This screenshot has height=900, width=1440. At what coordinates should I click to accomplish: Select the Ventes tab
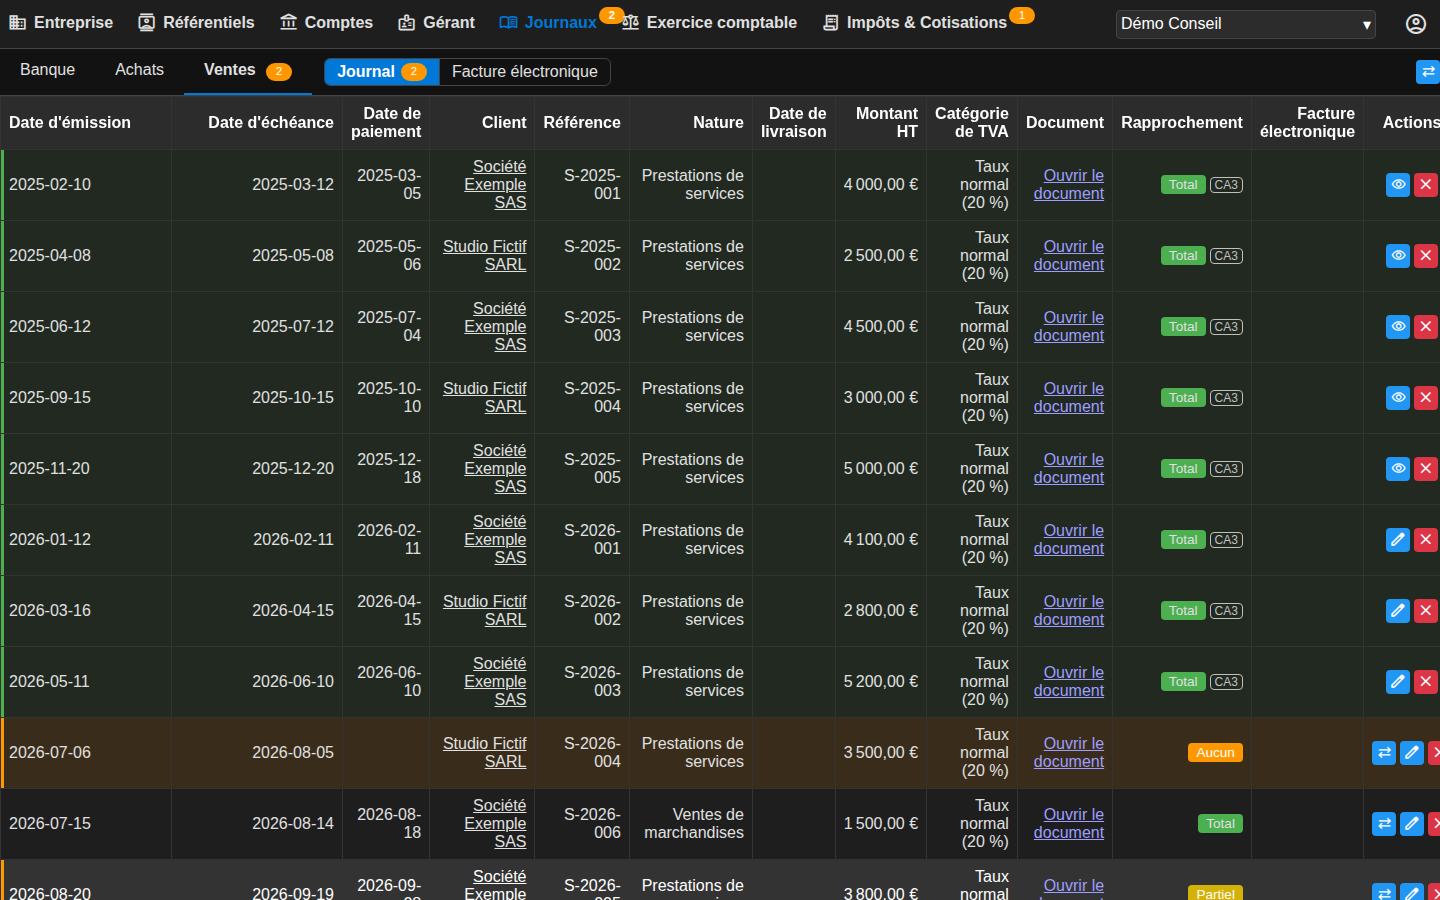click(x=247, y=70)
